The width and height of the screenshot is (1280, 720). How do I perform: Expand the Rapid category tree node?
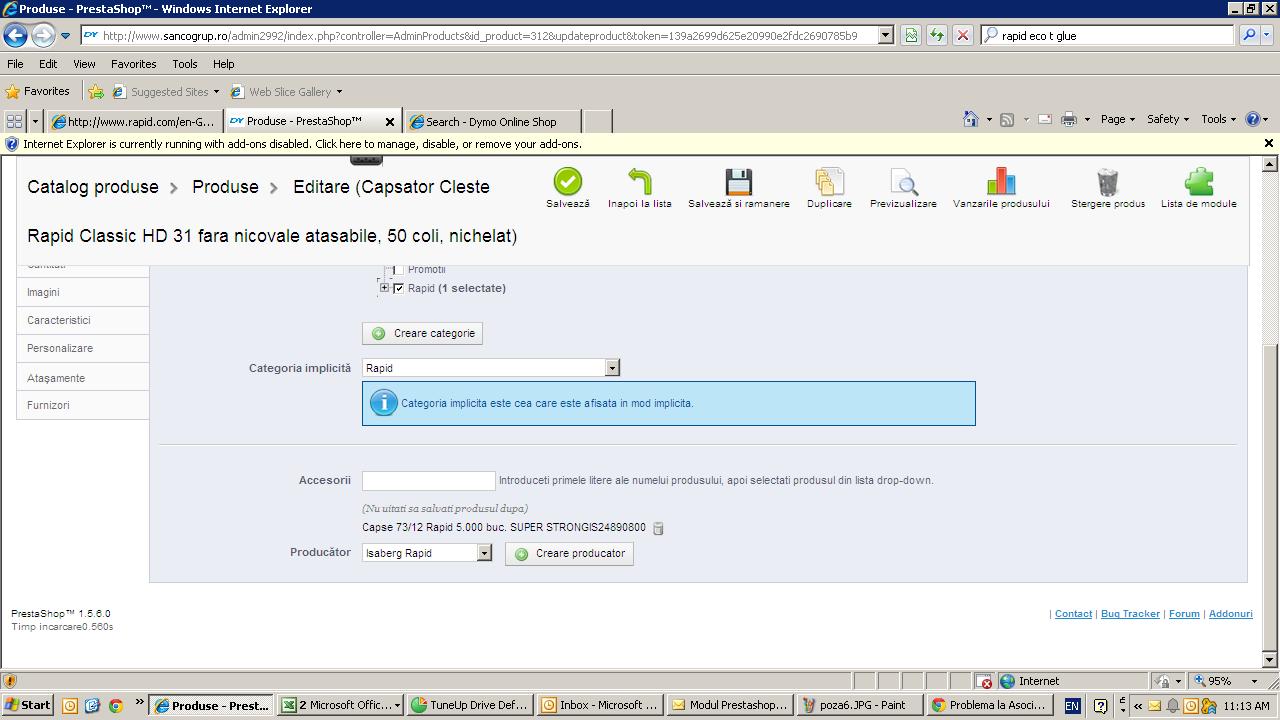pos(384,288)
